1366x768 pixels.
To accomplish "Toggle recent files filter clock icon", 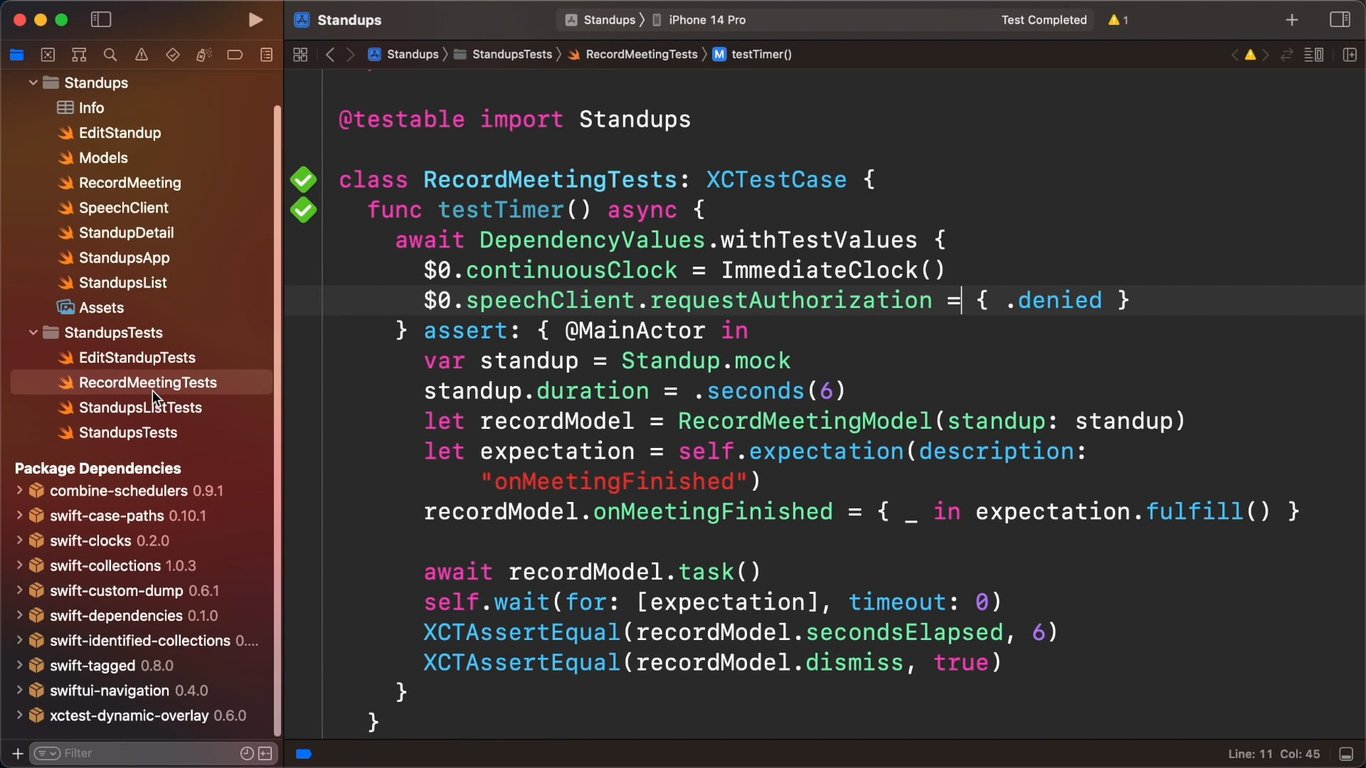I will tap(247, 753).
